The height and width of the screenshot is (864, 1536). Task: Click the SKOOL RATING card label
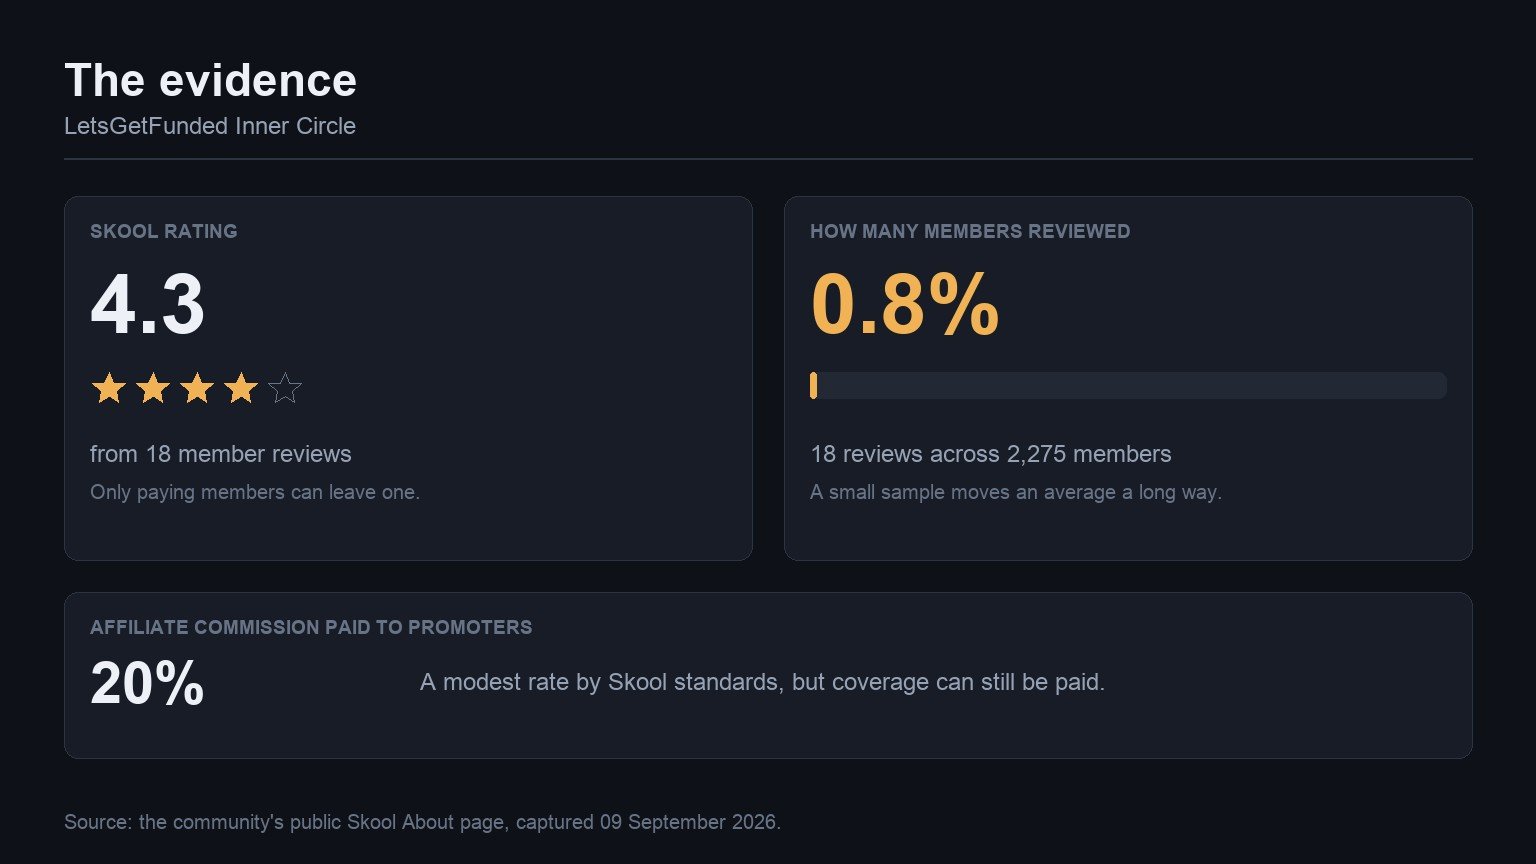tap(164, 231)
